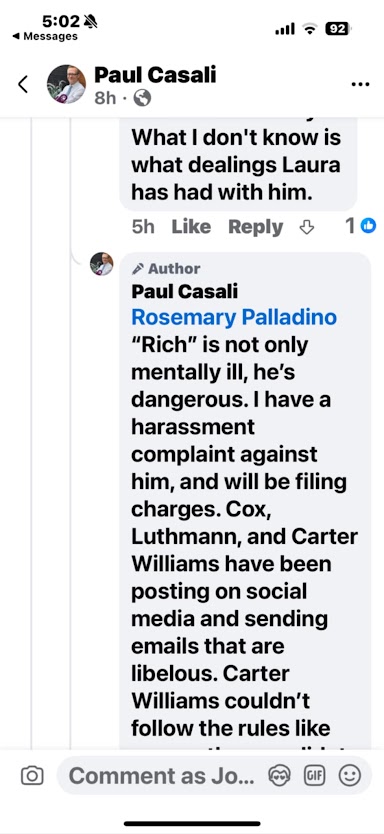Tap Paul Casali header name title
Viewport: 384px width, 834px height.
(x=155, y=74)
